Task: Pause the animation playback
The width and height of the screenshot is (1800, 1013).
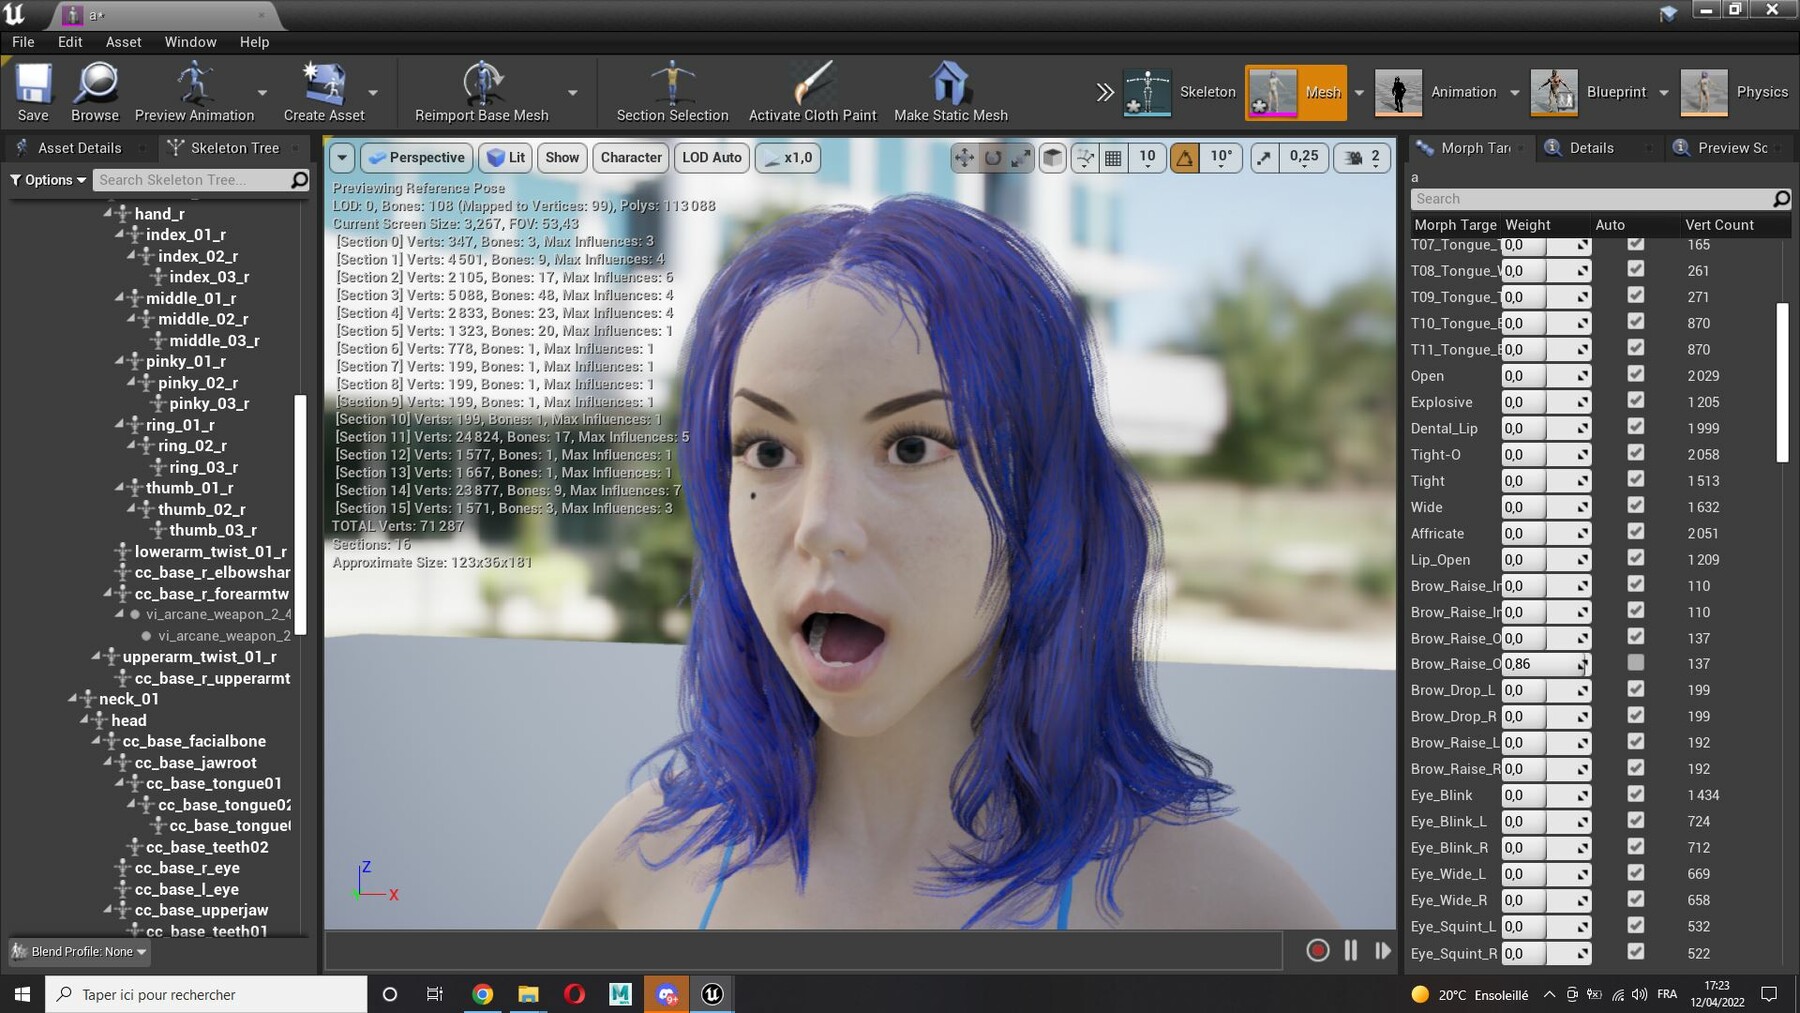Action: pyautogui.click(x=1351, y=950)
